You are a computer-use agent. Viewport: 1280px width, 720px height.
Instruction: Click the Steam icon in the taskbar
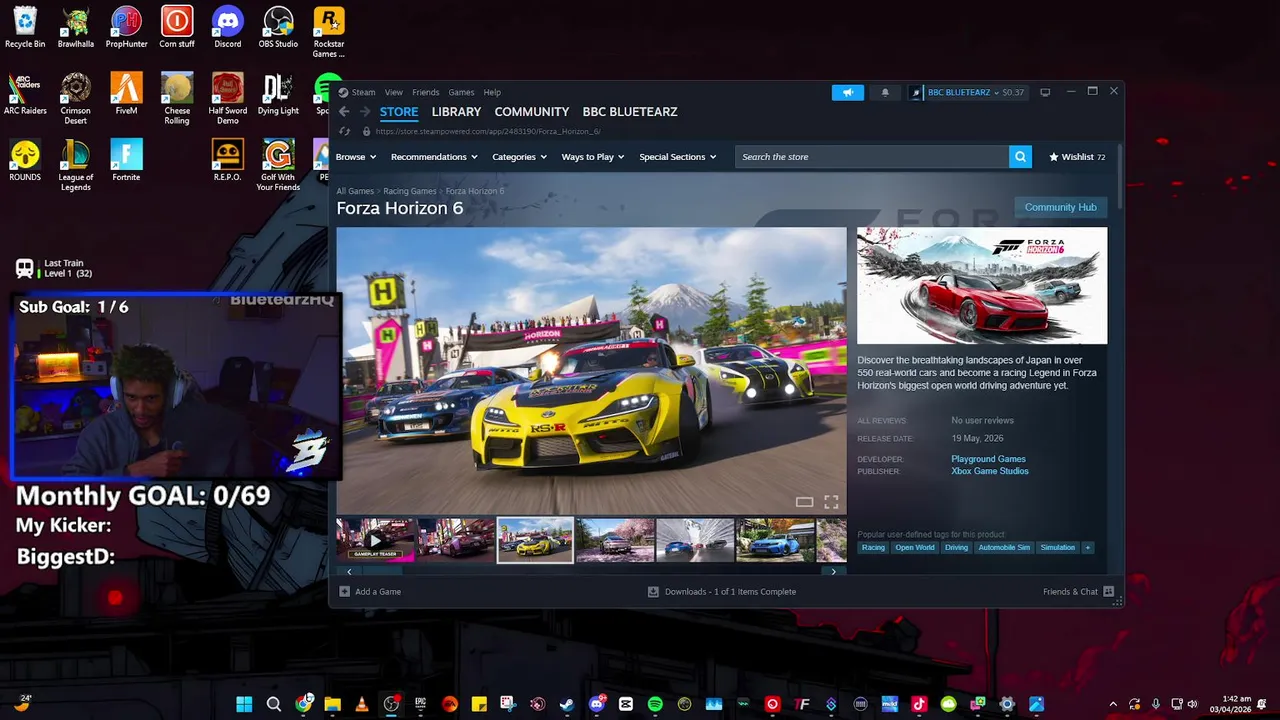[567, 704]
